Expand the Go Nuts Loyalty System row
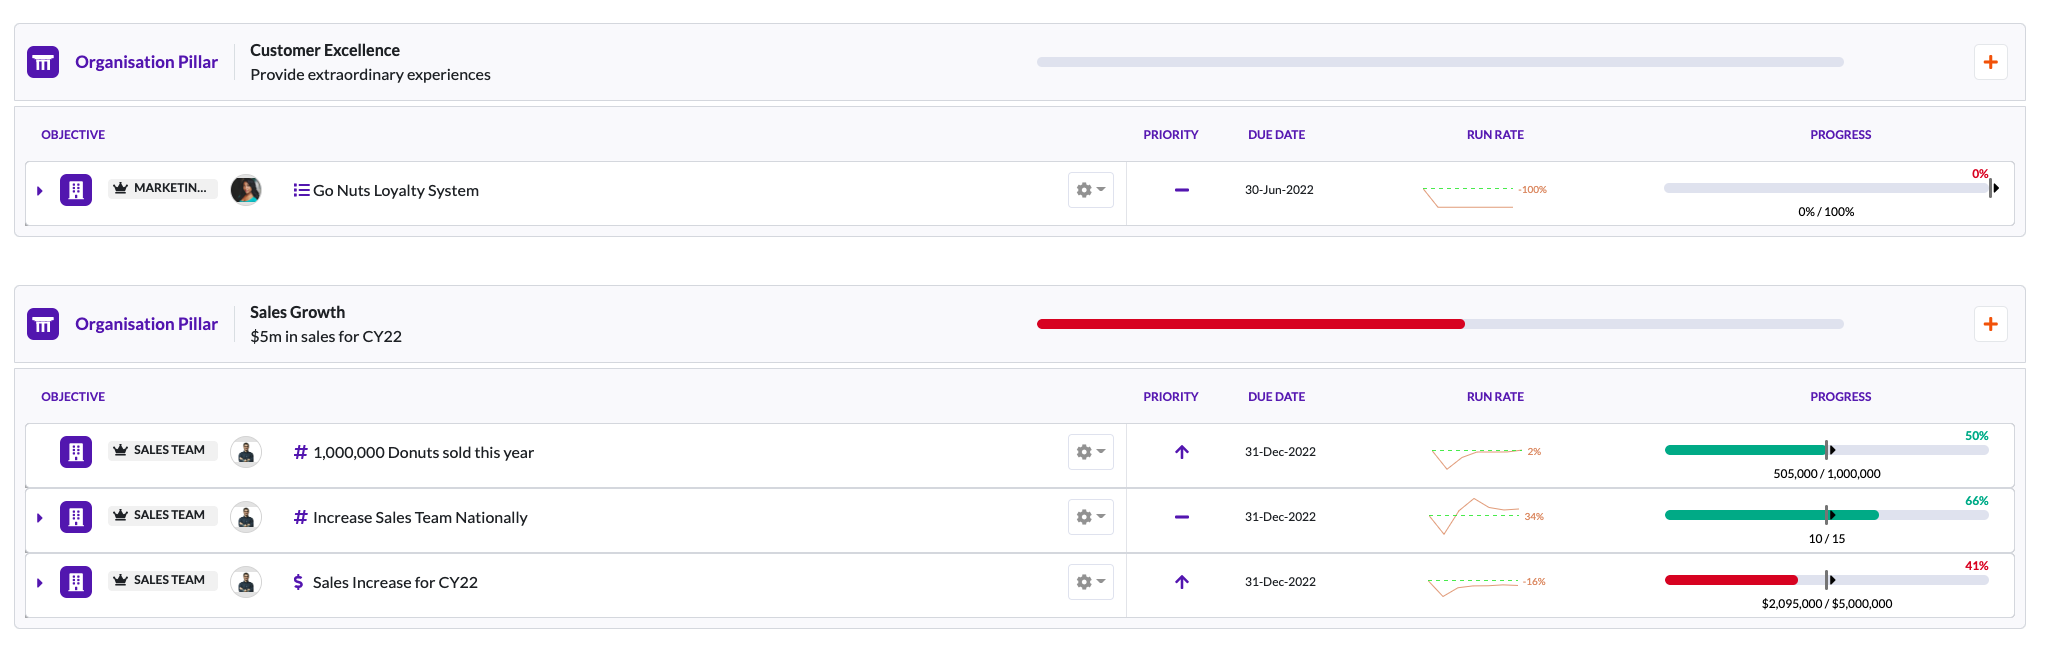This screenshot has height=656, width=2050. coord(40,190)
